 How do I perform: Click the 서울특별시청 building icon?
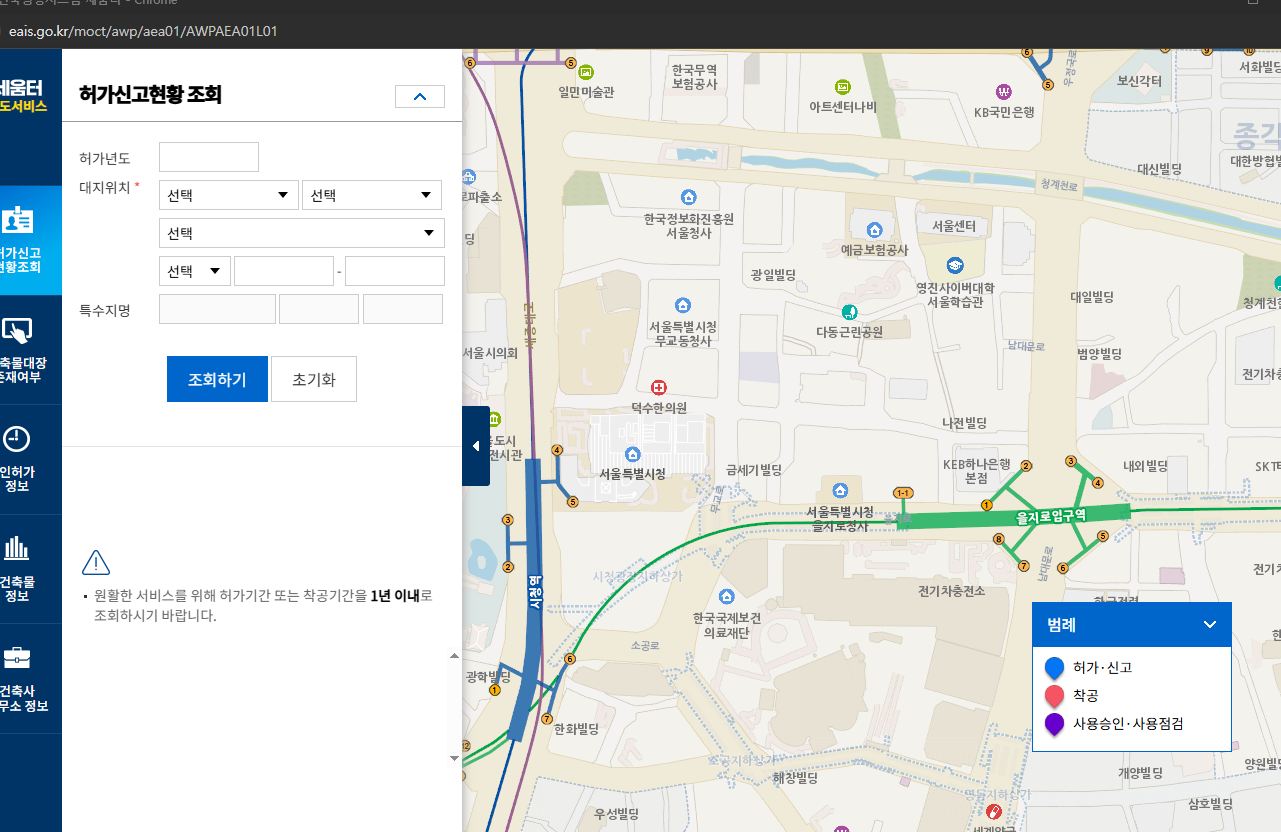click(633, 455)
